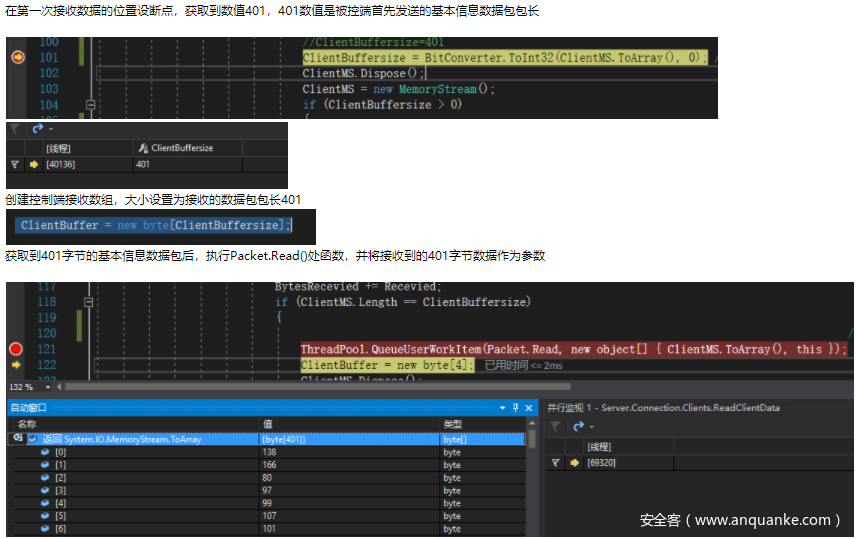Select array element [0] in Autos window
This screenshot has height=539, width=856.
[61, 452]
